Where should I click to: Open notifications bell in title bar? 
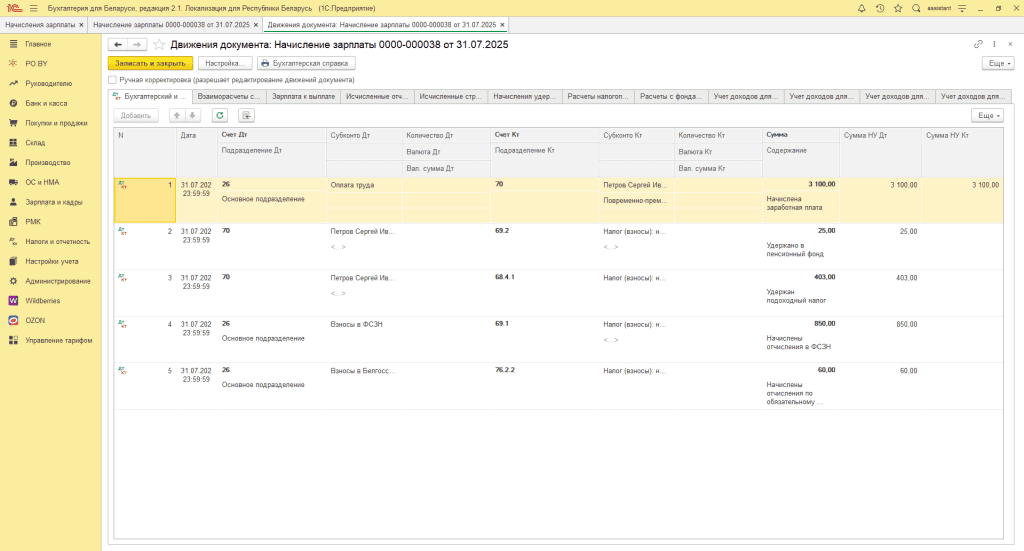[x=862, y=8]
